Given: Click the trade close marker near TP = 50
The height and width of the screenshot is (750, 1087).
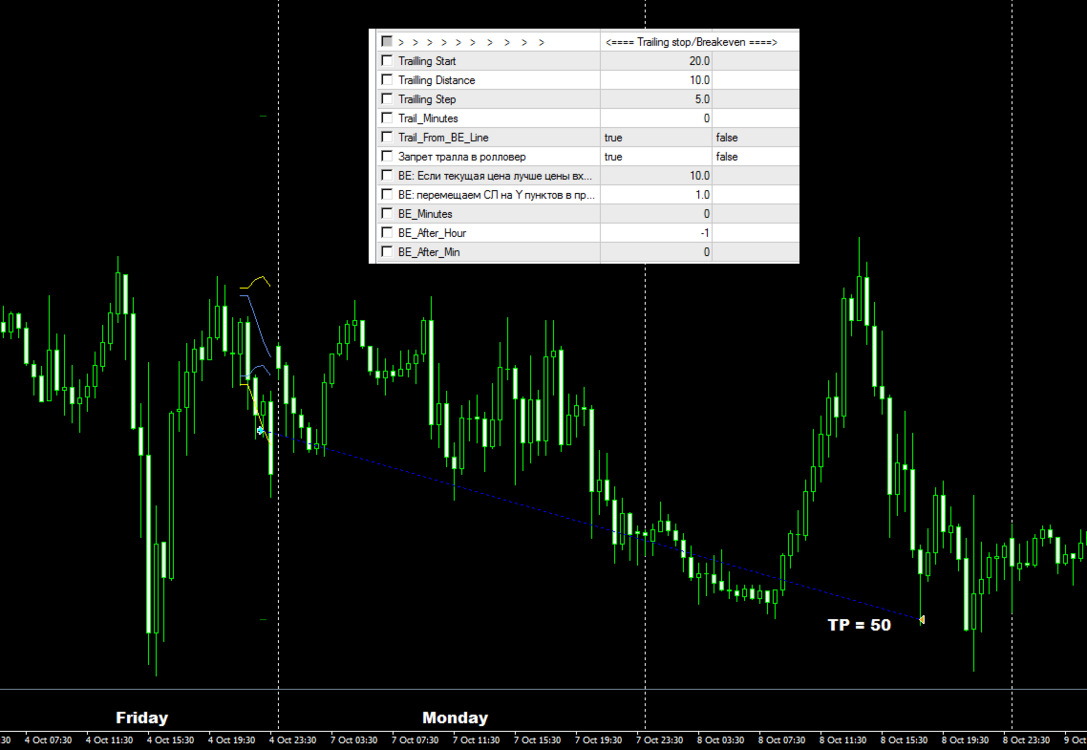Looking at the screenshot, I should (921, 619).
